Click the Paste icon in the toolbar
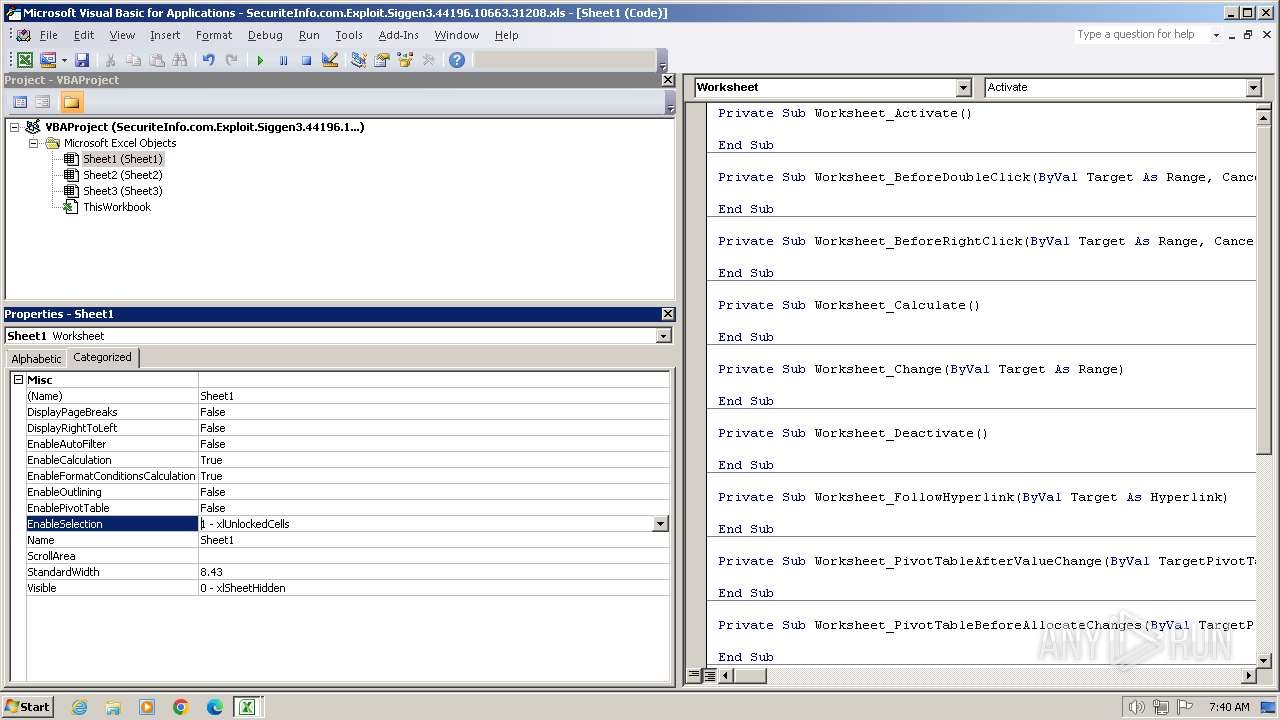 tap(157, 60)
